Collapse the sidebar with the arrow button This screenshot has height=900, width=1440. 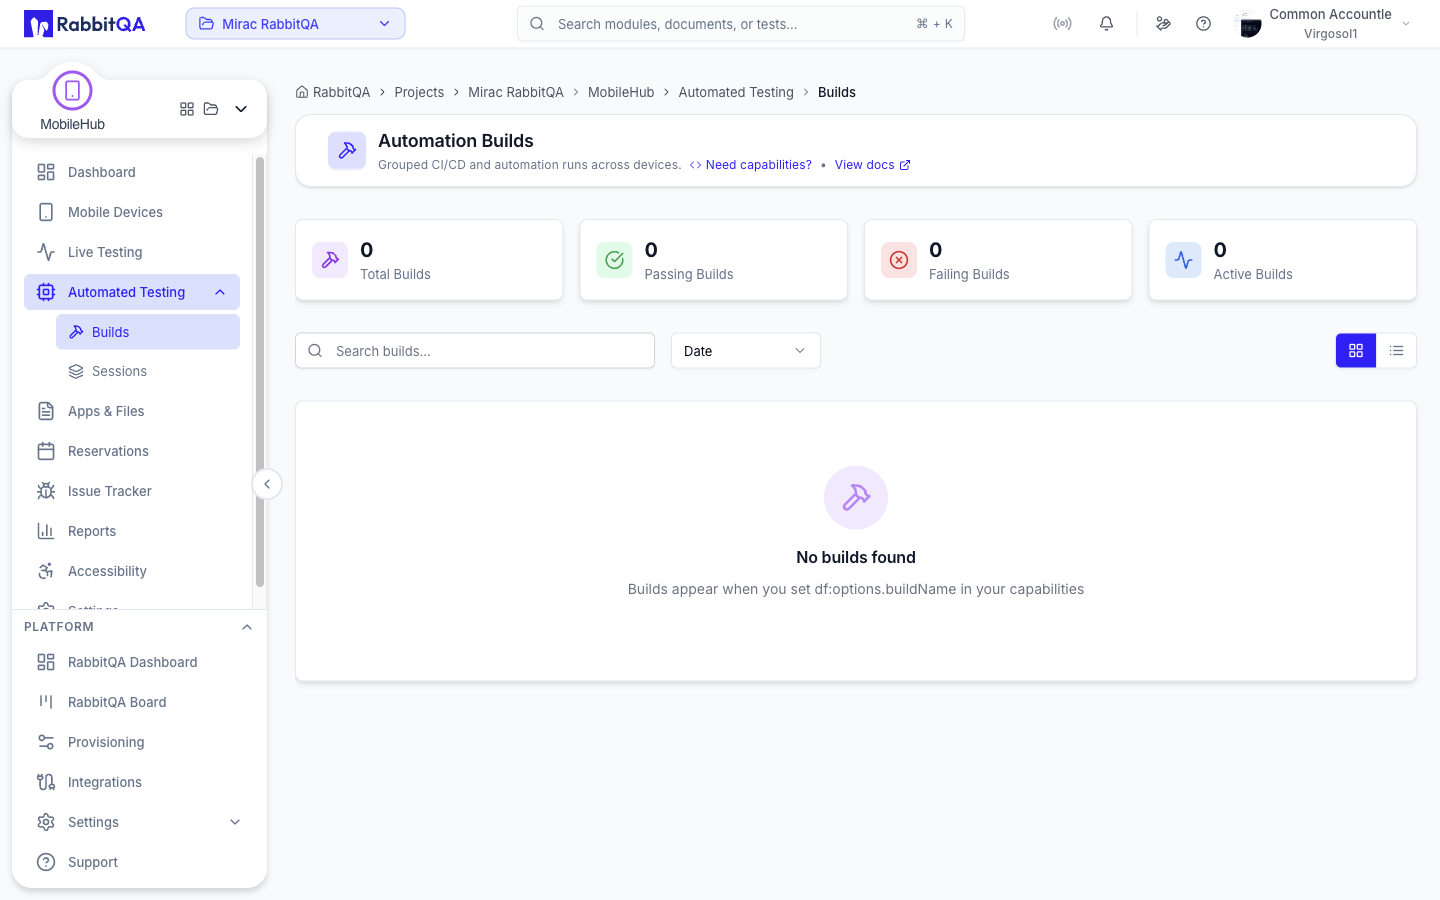[267, 484]
